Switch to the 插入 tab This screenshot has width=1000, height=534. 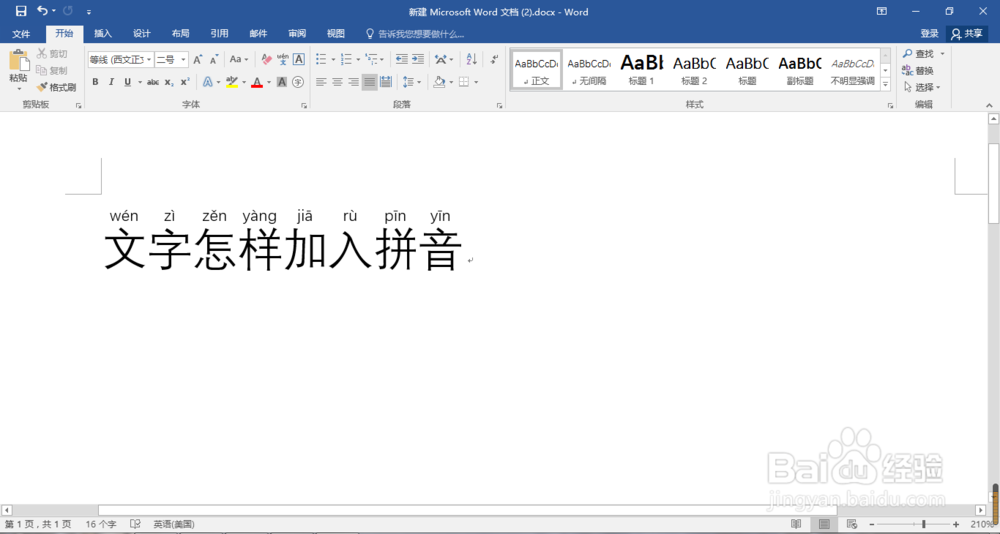103,34
